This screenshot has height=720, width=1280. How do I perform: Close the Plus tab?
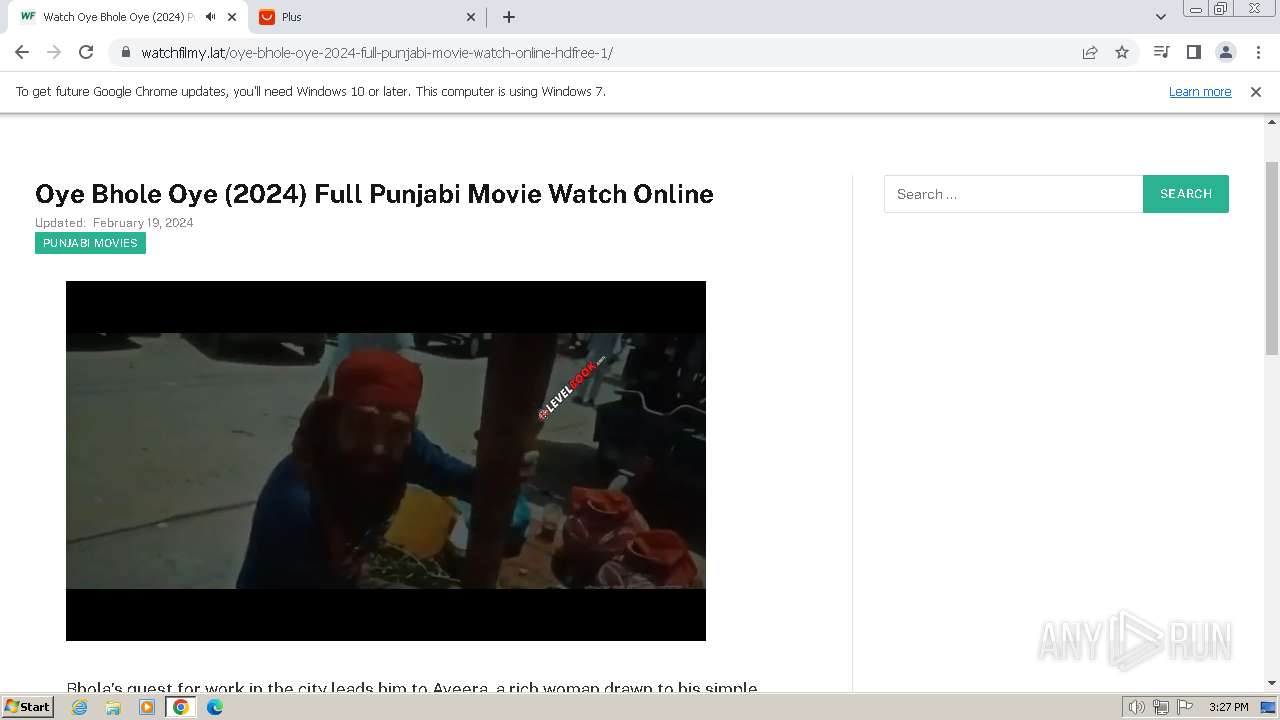(472, 17)
